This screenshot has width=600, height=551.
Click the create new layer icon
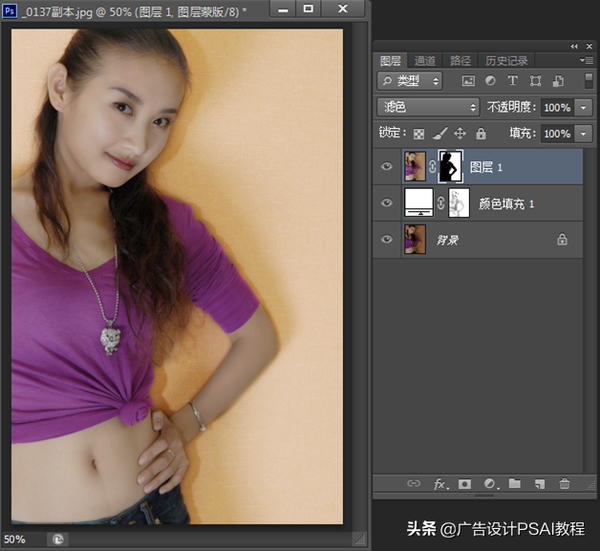pos(539,484)
